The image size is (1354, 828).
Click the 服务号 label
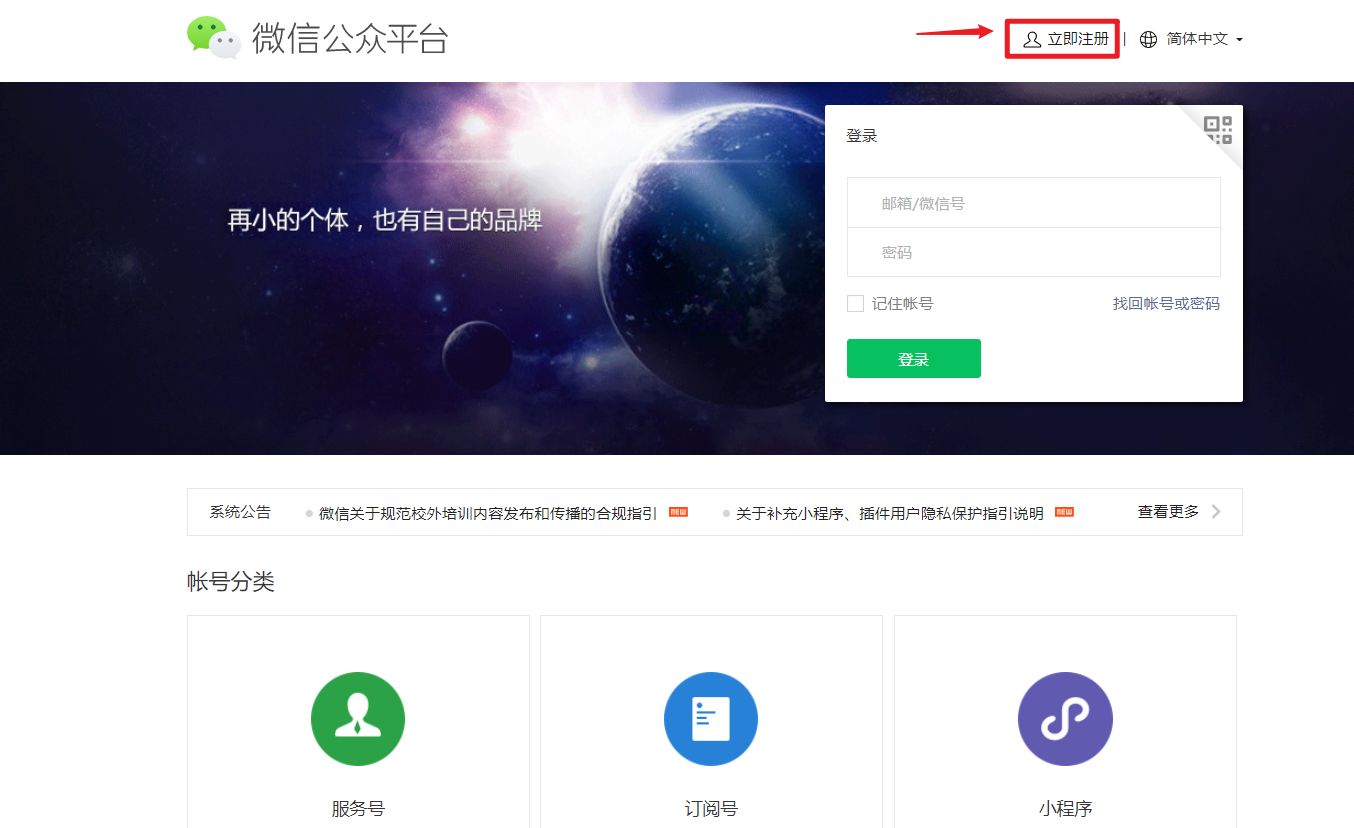(358, 809)
